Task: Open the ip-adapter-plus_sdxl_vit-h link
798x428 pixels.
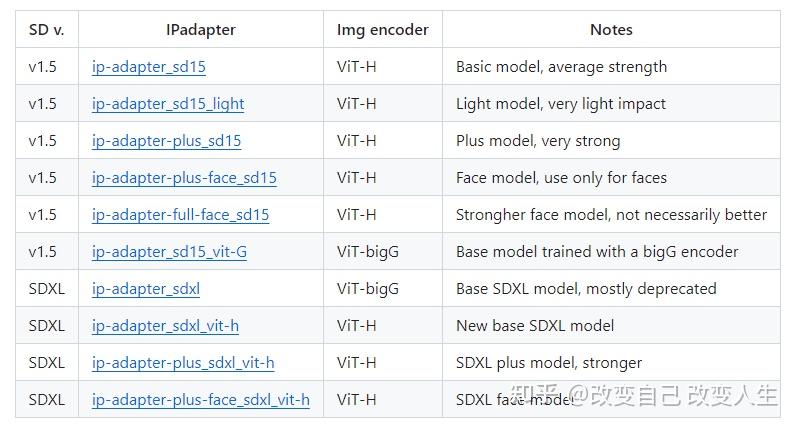Action: [183, 363]
